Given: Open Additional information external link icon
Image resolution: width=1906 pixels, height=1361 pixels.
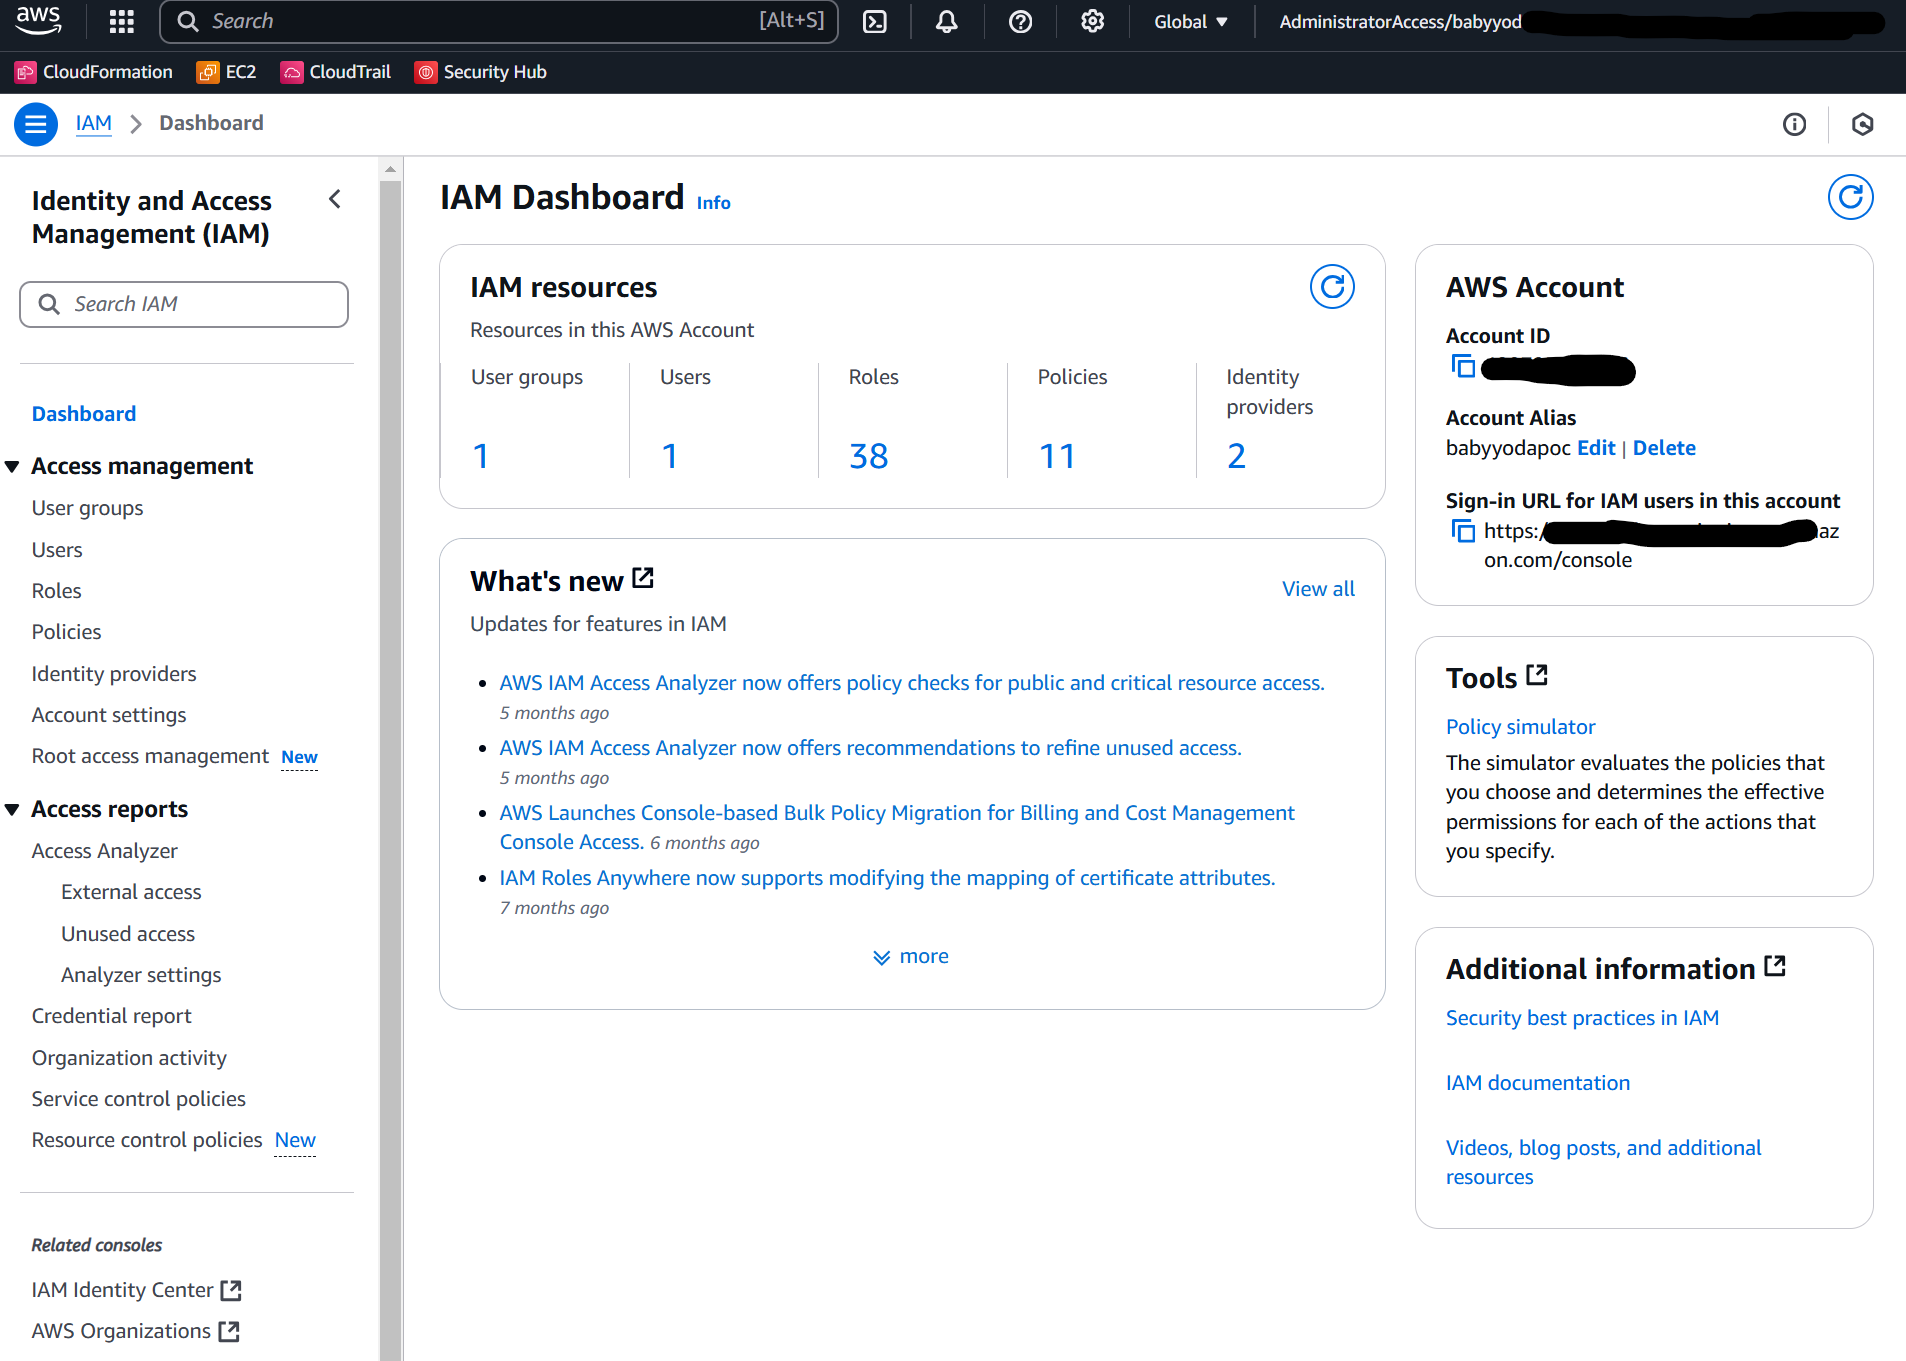Looking at the screenshot, I should pos(1775,966).
